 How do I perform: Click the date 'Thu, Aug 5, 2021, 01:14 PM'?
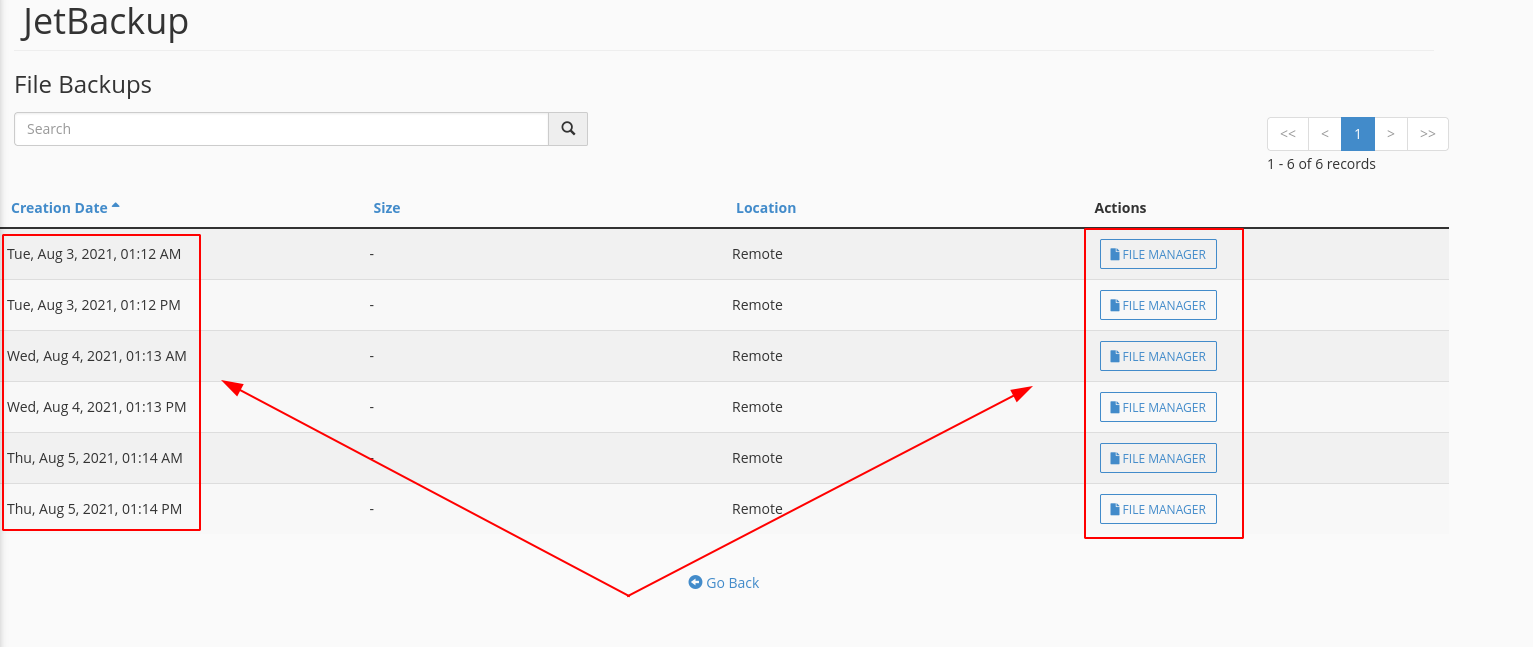click(95, 509)
